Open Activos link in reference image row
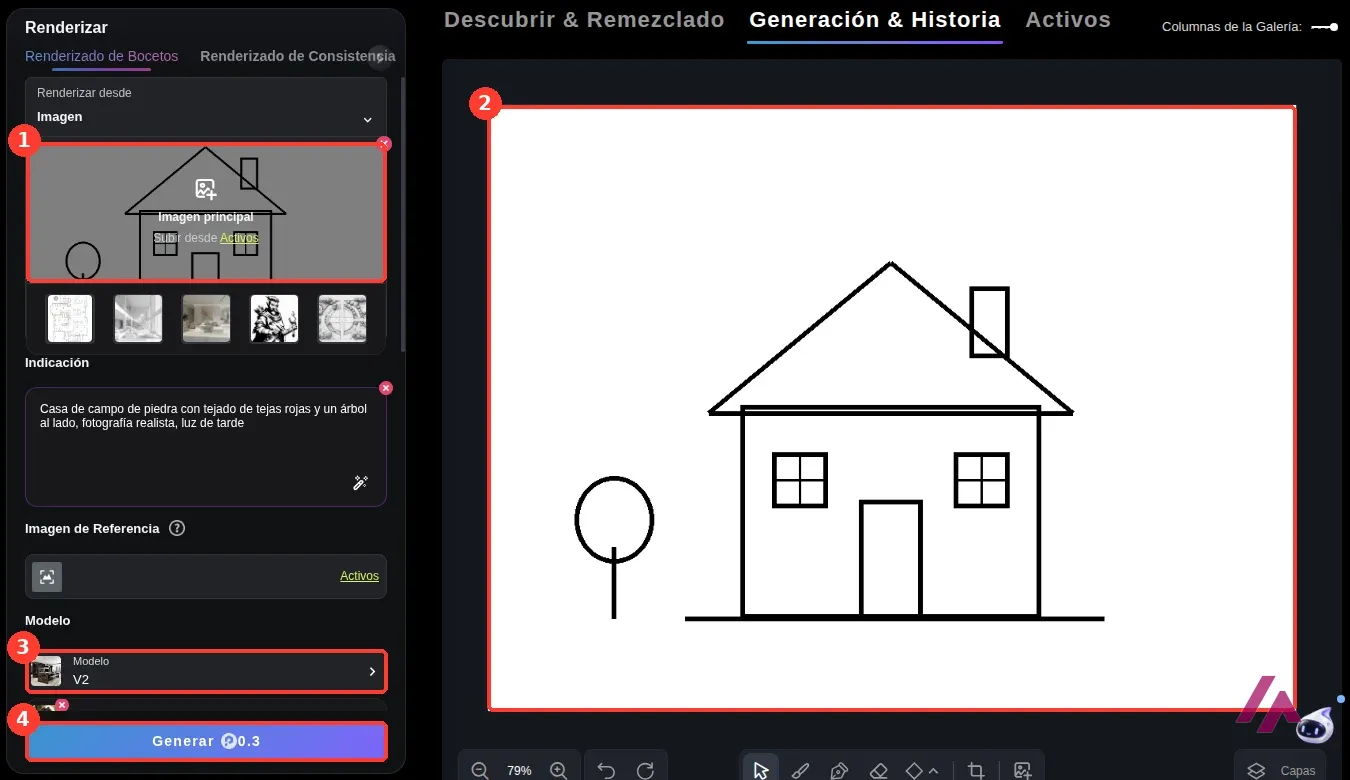The width and height of the screenshot is (1350, 780). (x=359, y=576)
